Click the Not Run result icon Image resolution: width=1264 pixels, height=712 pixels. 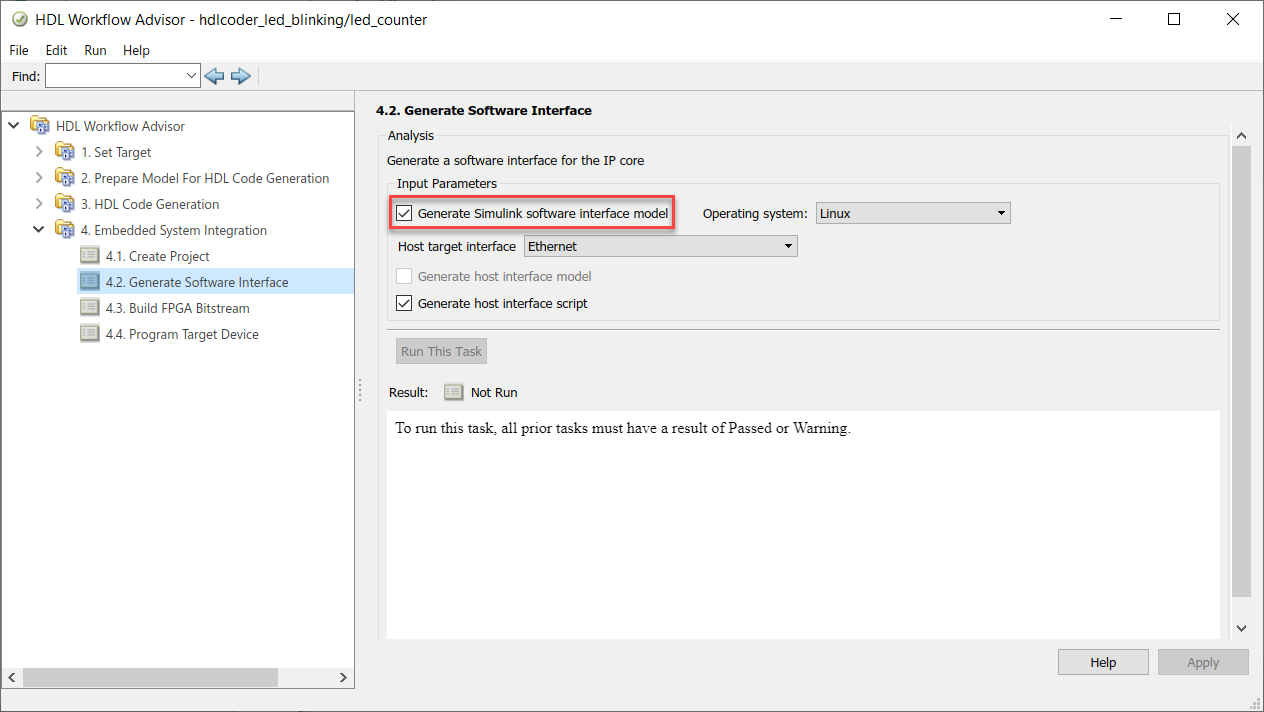(x=452, y=392)
